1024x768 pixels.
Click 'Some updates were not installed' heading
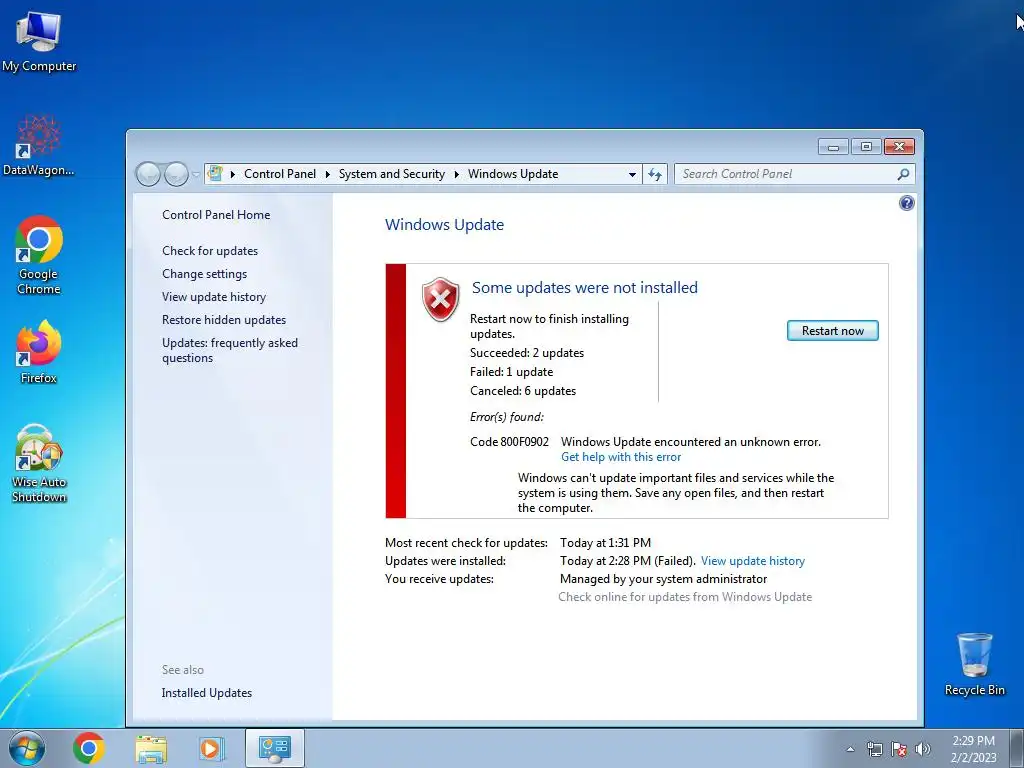click(x=584, y=287)
